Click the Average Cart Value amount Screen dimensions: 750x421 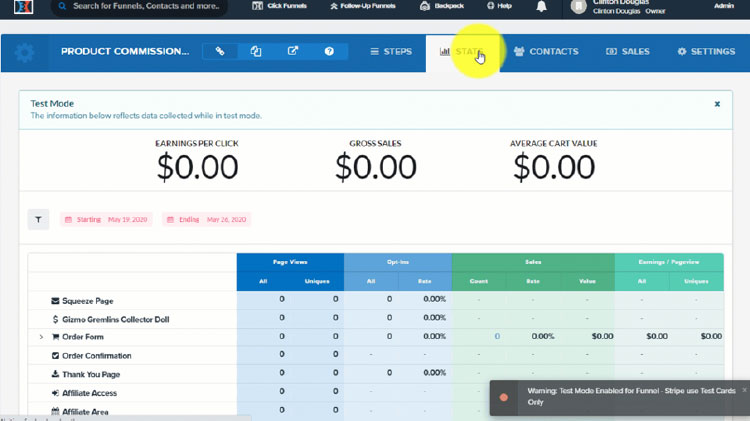pyautogui.click(x=554, y=167)
